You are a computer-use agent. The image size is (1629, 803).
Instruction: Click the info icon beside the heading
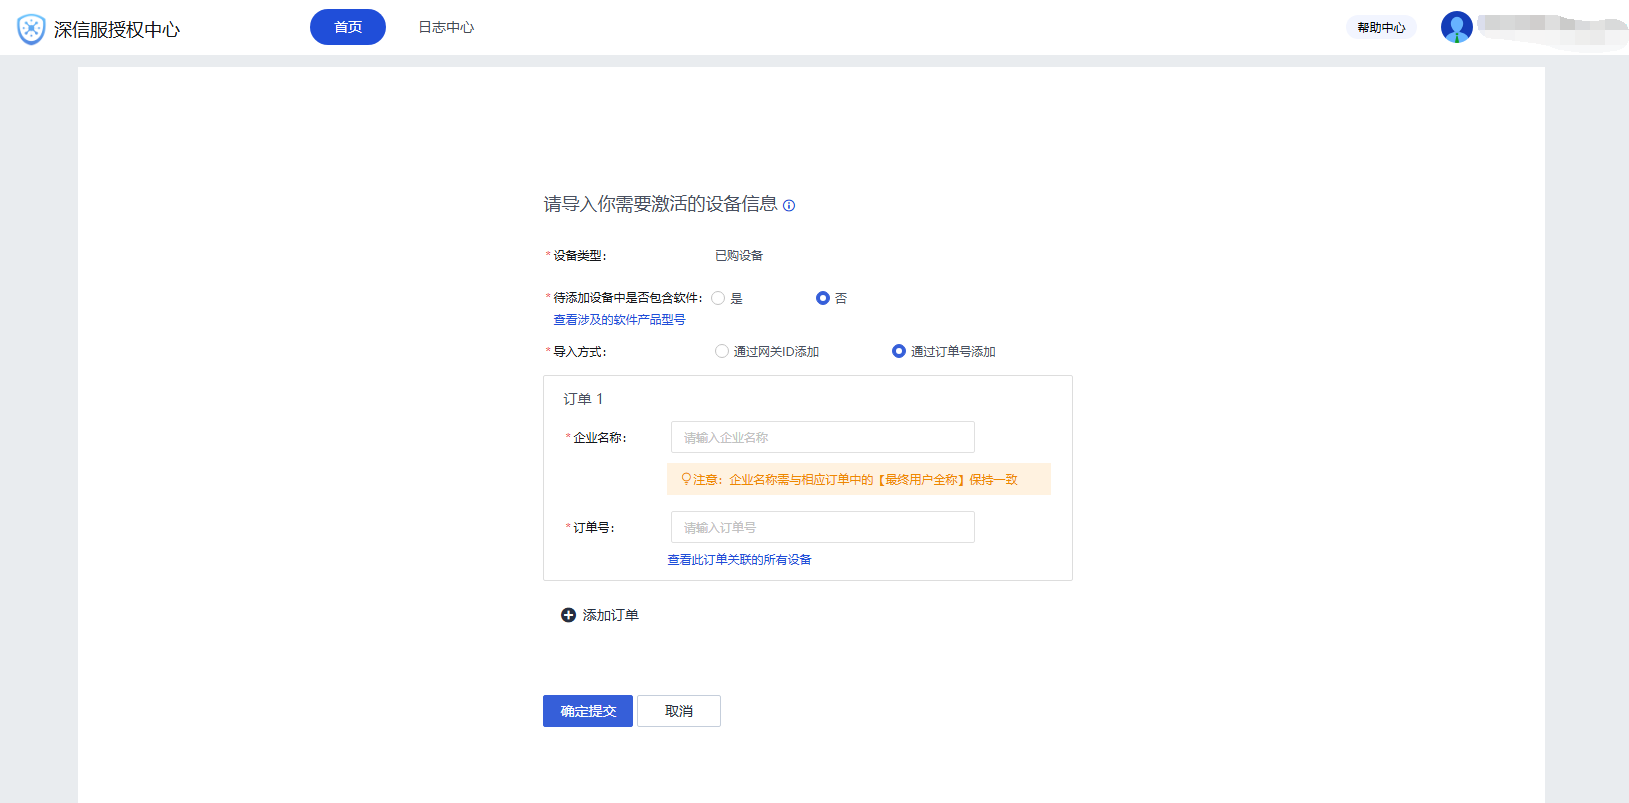pos(789,206)
